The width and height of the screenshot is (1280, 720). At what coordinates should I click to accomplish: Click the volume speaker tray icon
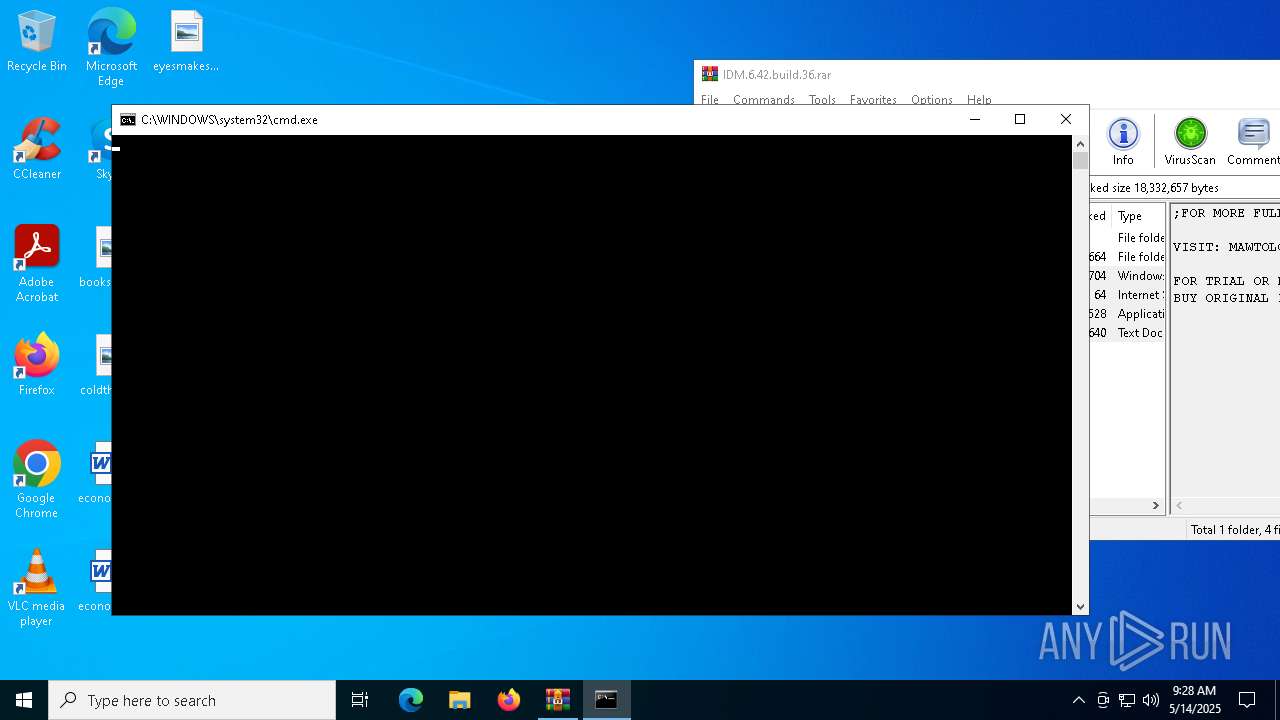[1151, 700]
